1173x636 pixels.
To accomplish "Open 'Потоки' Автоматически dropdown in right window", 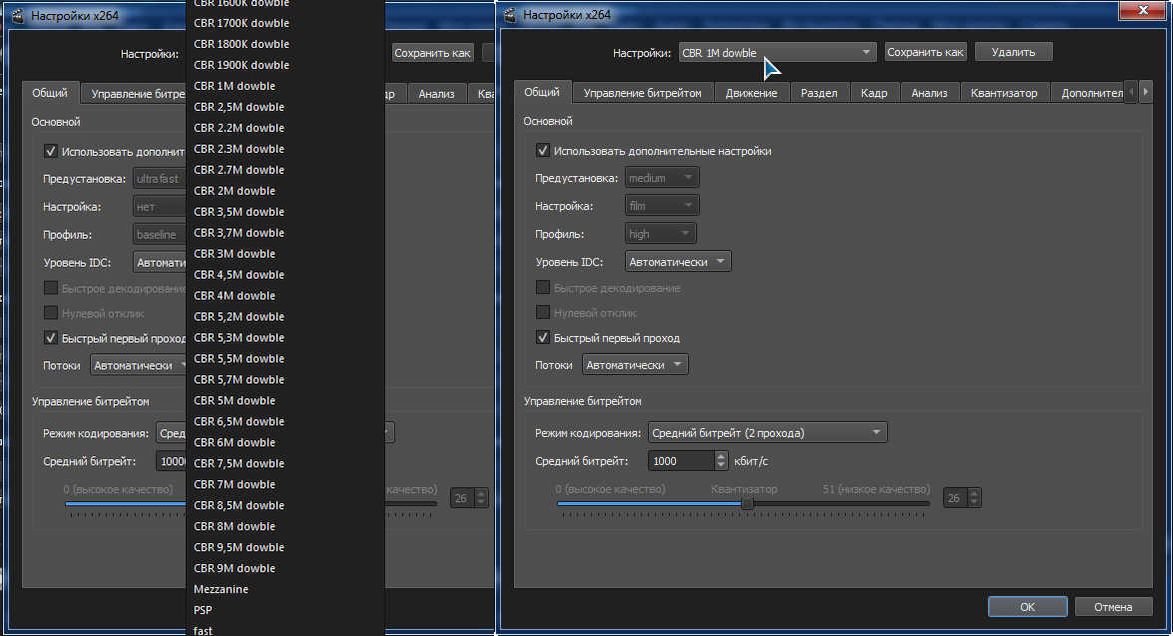I will [x=634, y=365].
